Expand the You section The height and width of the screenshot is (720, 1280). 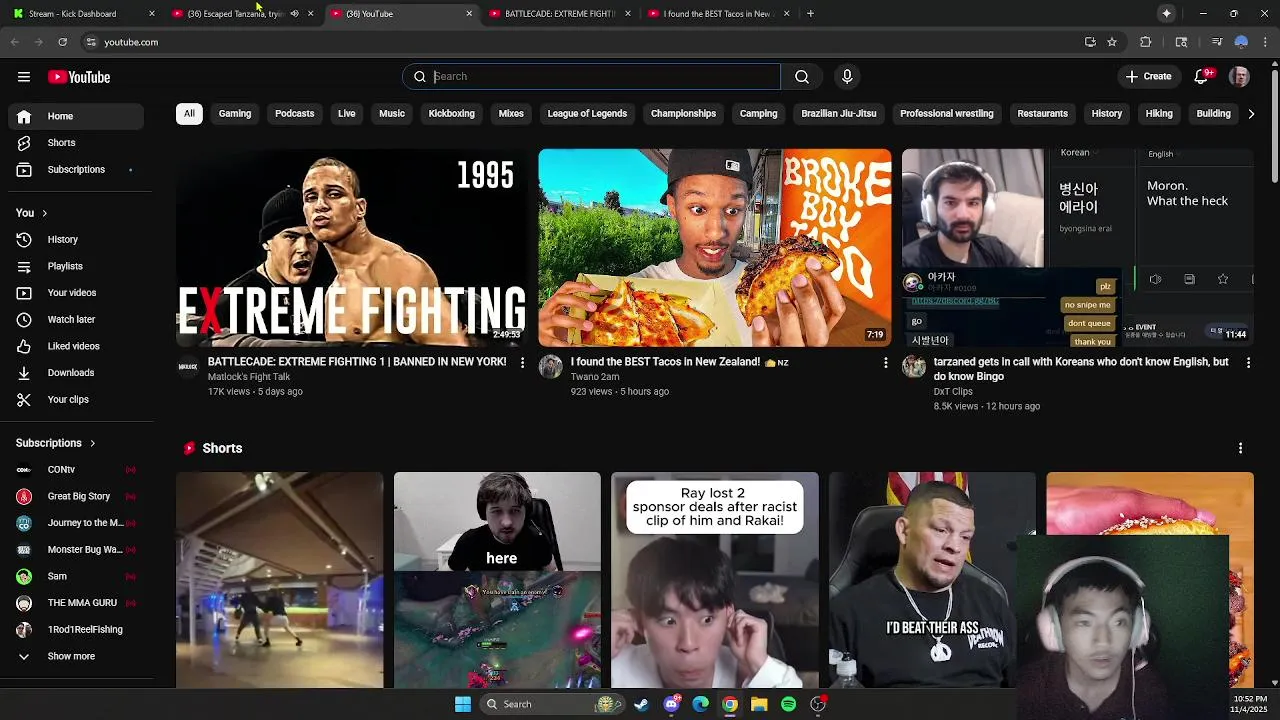[x=31, y=213]
